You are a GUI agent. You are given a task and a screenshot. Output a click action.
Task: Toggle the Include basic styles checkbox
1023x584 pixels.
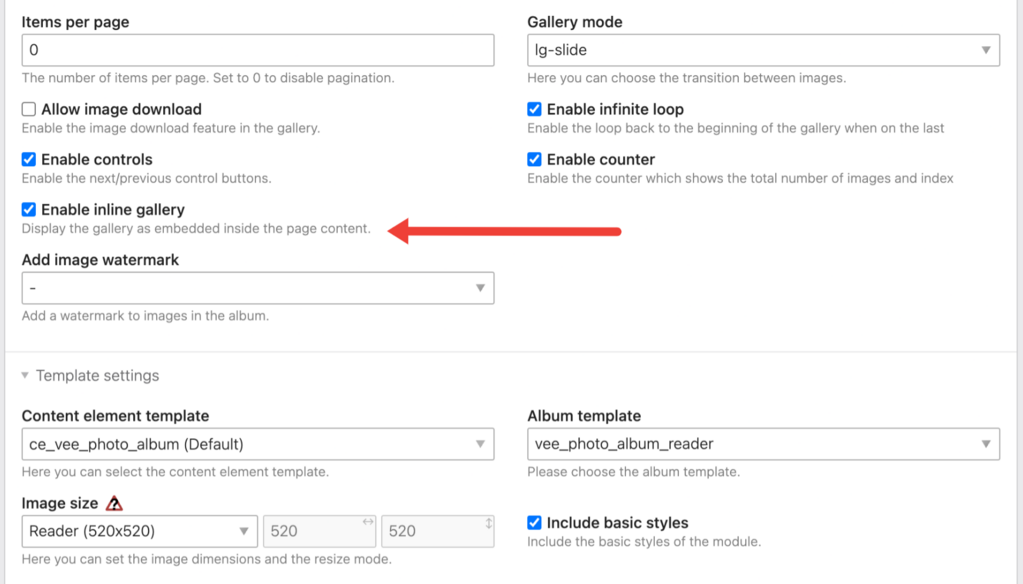point(535,522)
